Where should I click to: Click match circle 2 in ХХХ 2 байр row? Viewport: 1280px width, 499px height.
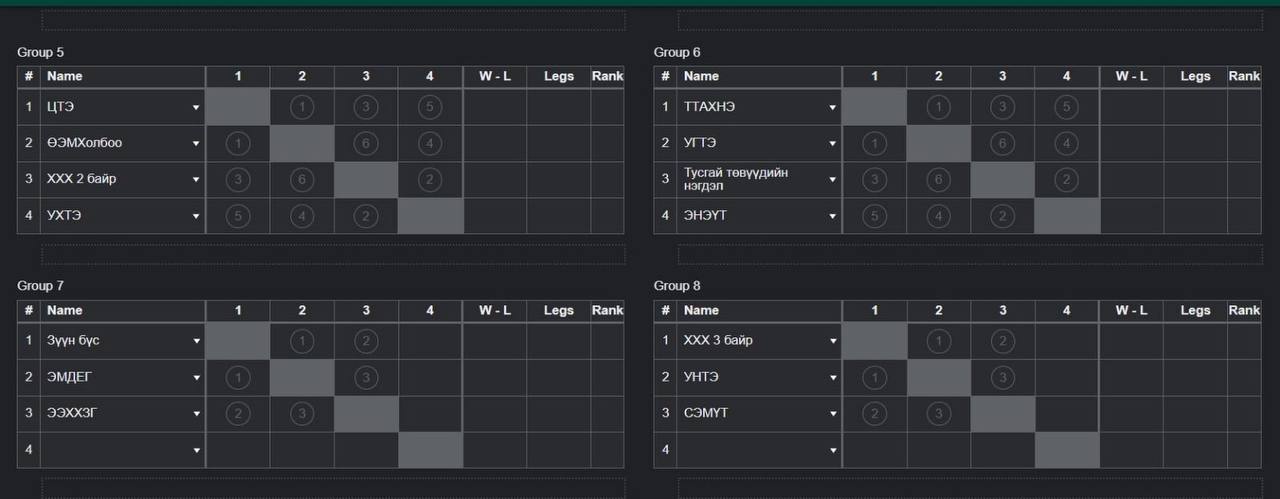(x=430, y=180)
